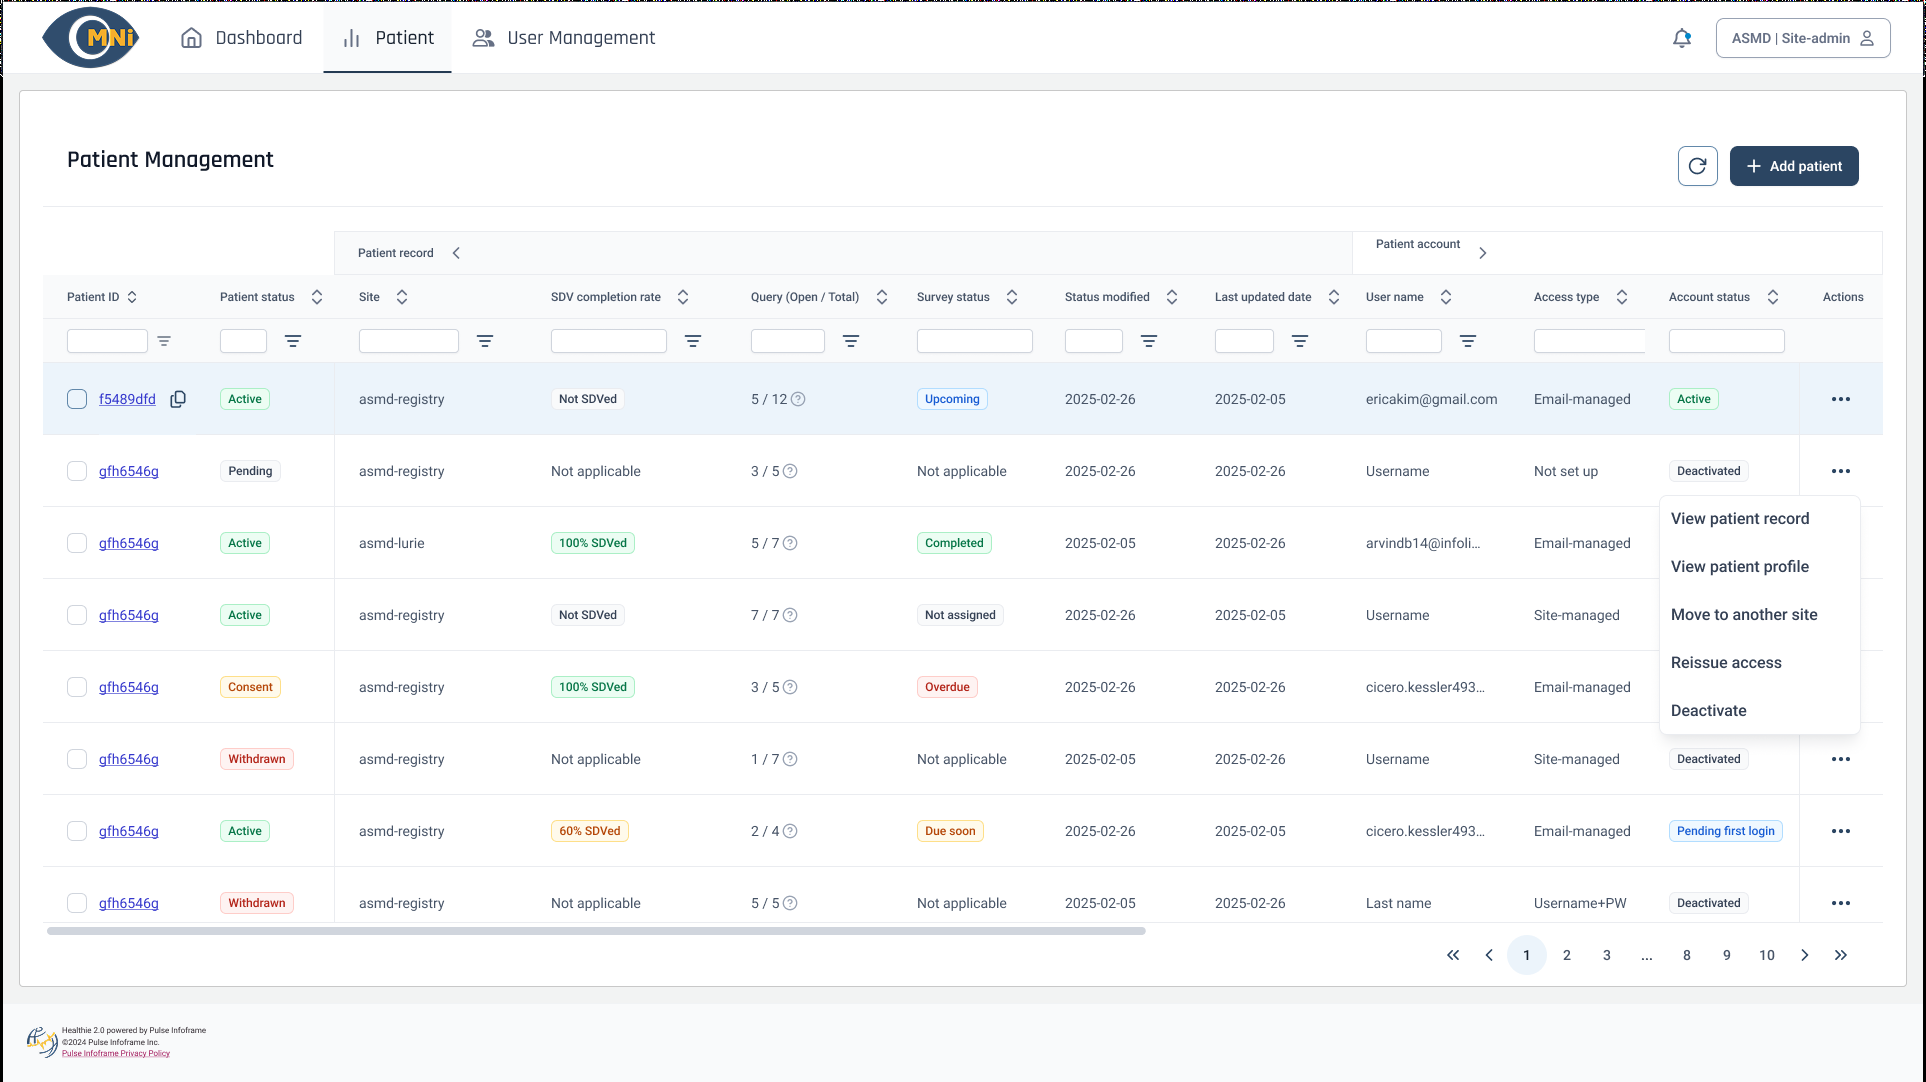
Task: Go to the last page with double-arrow icon
Action: point(1841,955)
